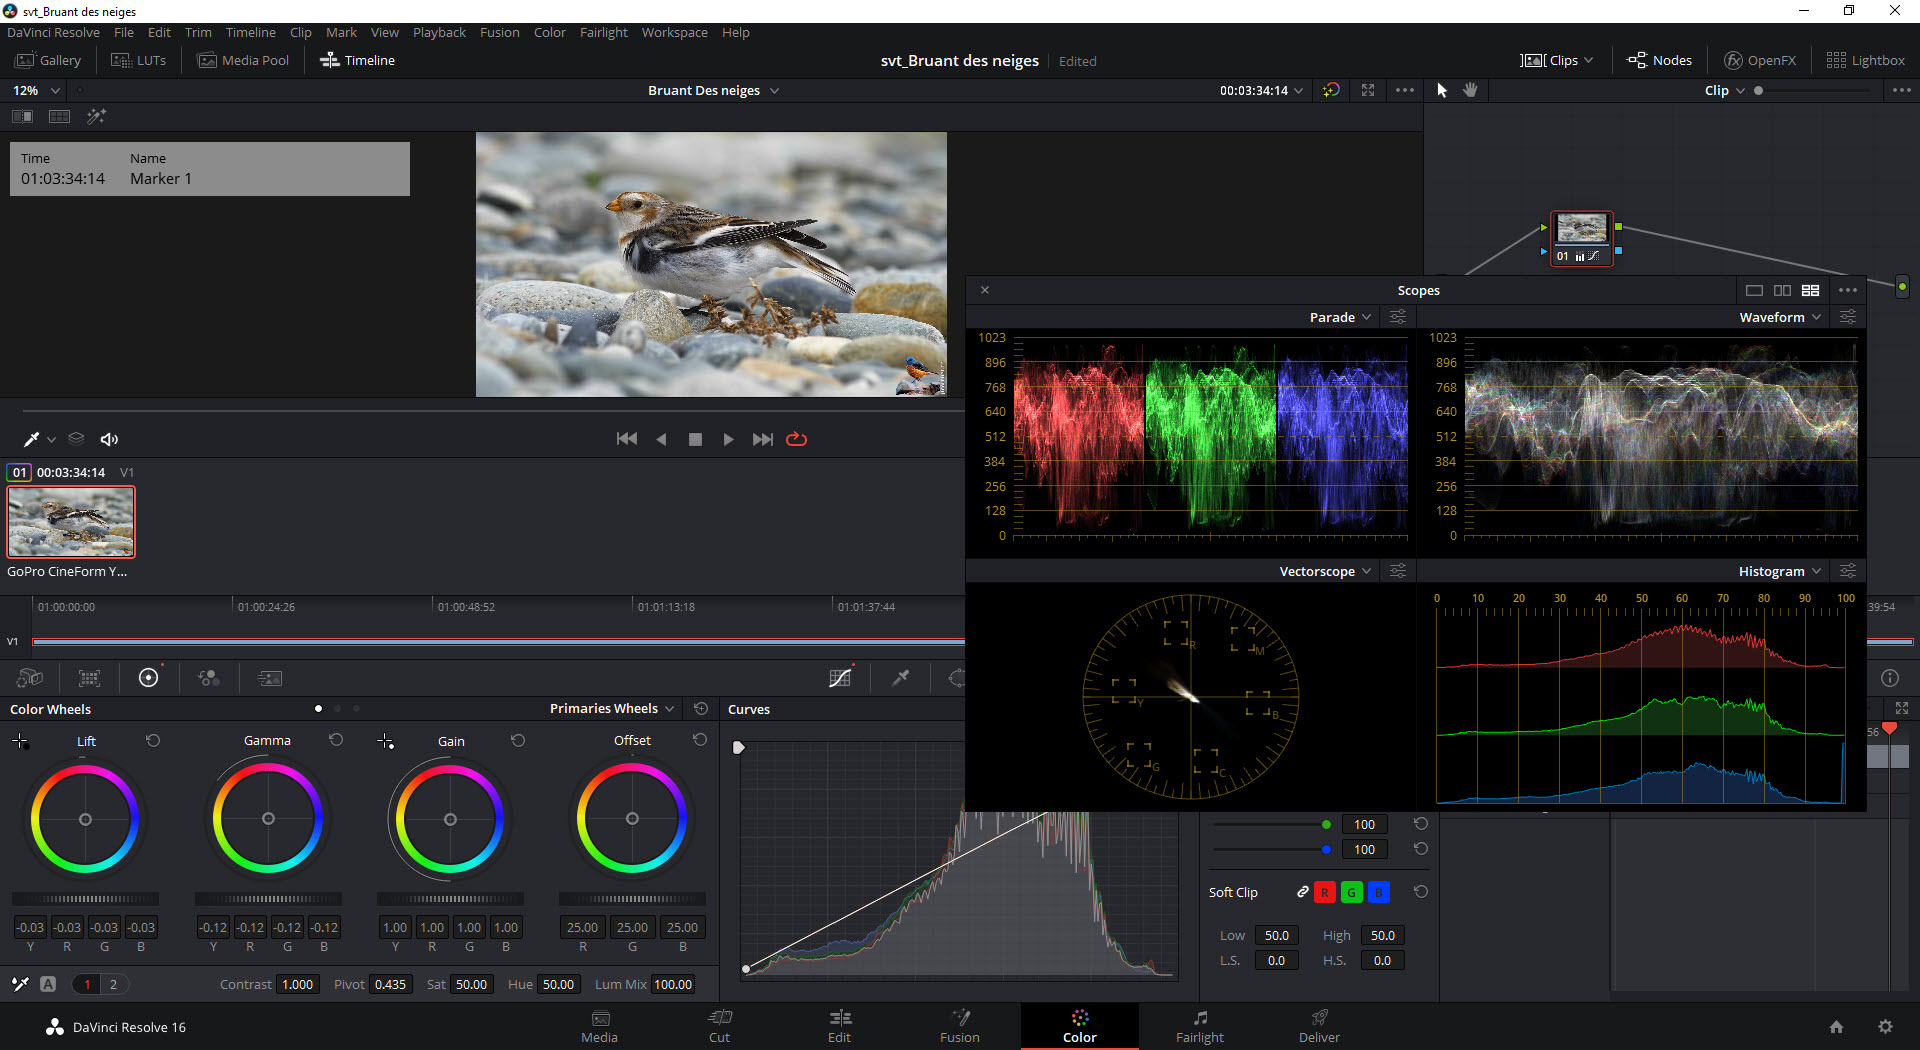Toggle loop playback button
Viewport: 1920px width, 1050px height.
pyautogui.click(x=796, y=439)
